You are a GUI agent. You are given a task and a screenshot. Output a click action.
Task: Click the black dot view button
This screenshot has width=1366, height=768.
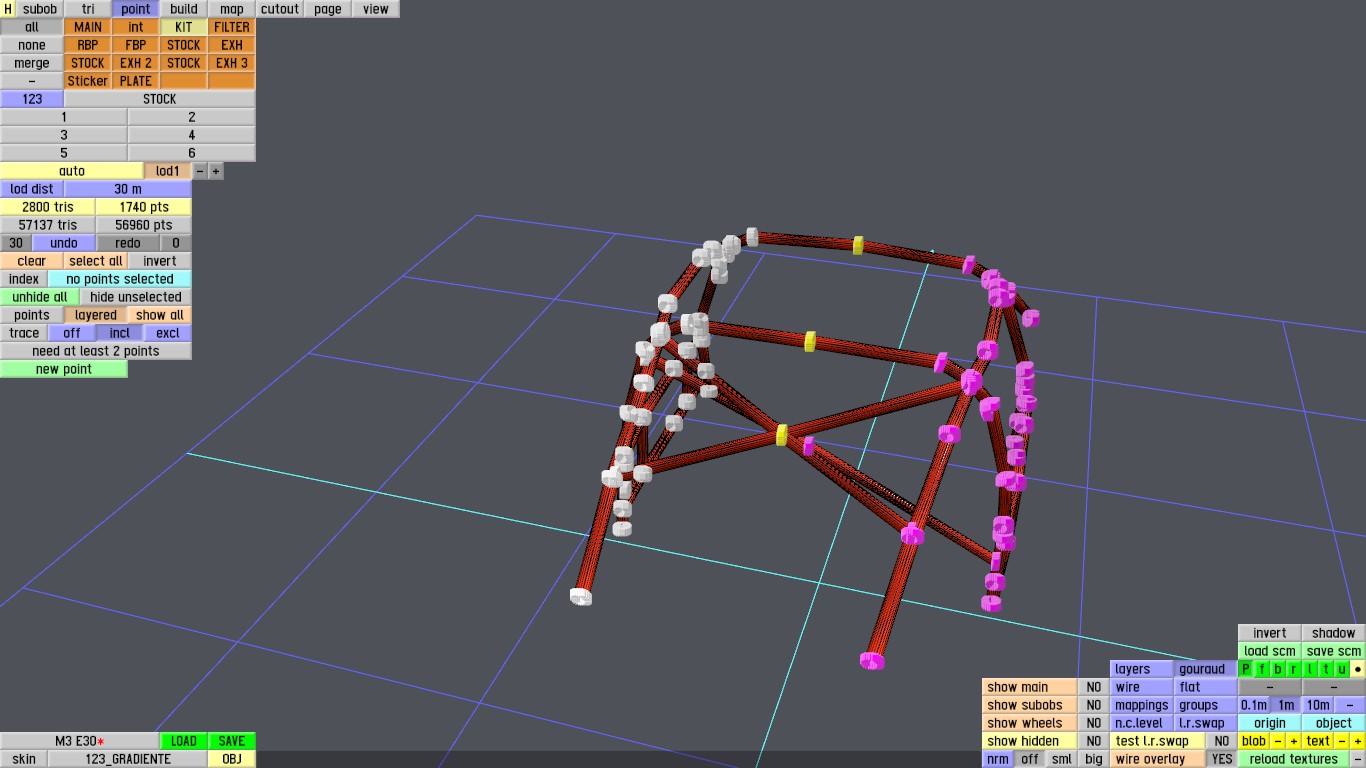(x=1358, y=669)
